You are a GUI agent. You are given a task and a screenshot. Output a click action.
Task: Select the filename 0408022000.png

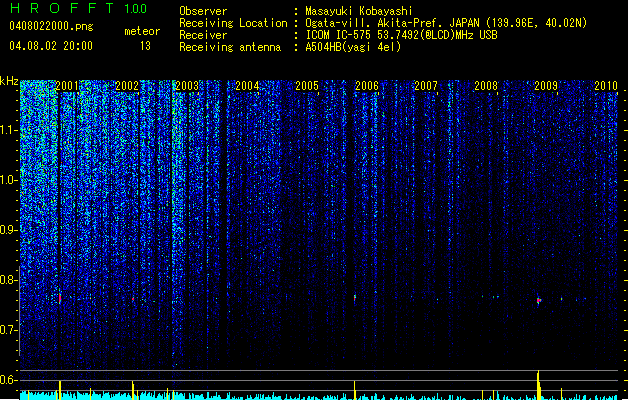[x=51, y=26]
